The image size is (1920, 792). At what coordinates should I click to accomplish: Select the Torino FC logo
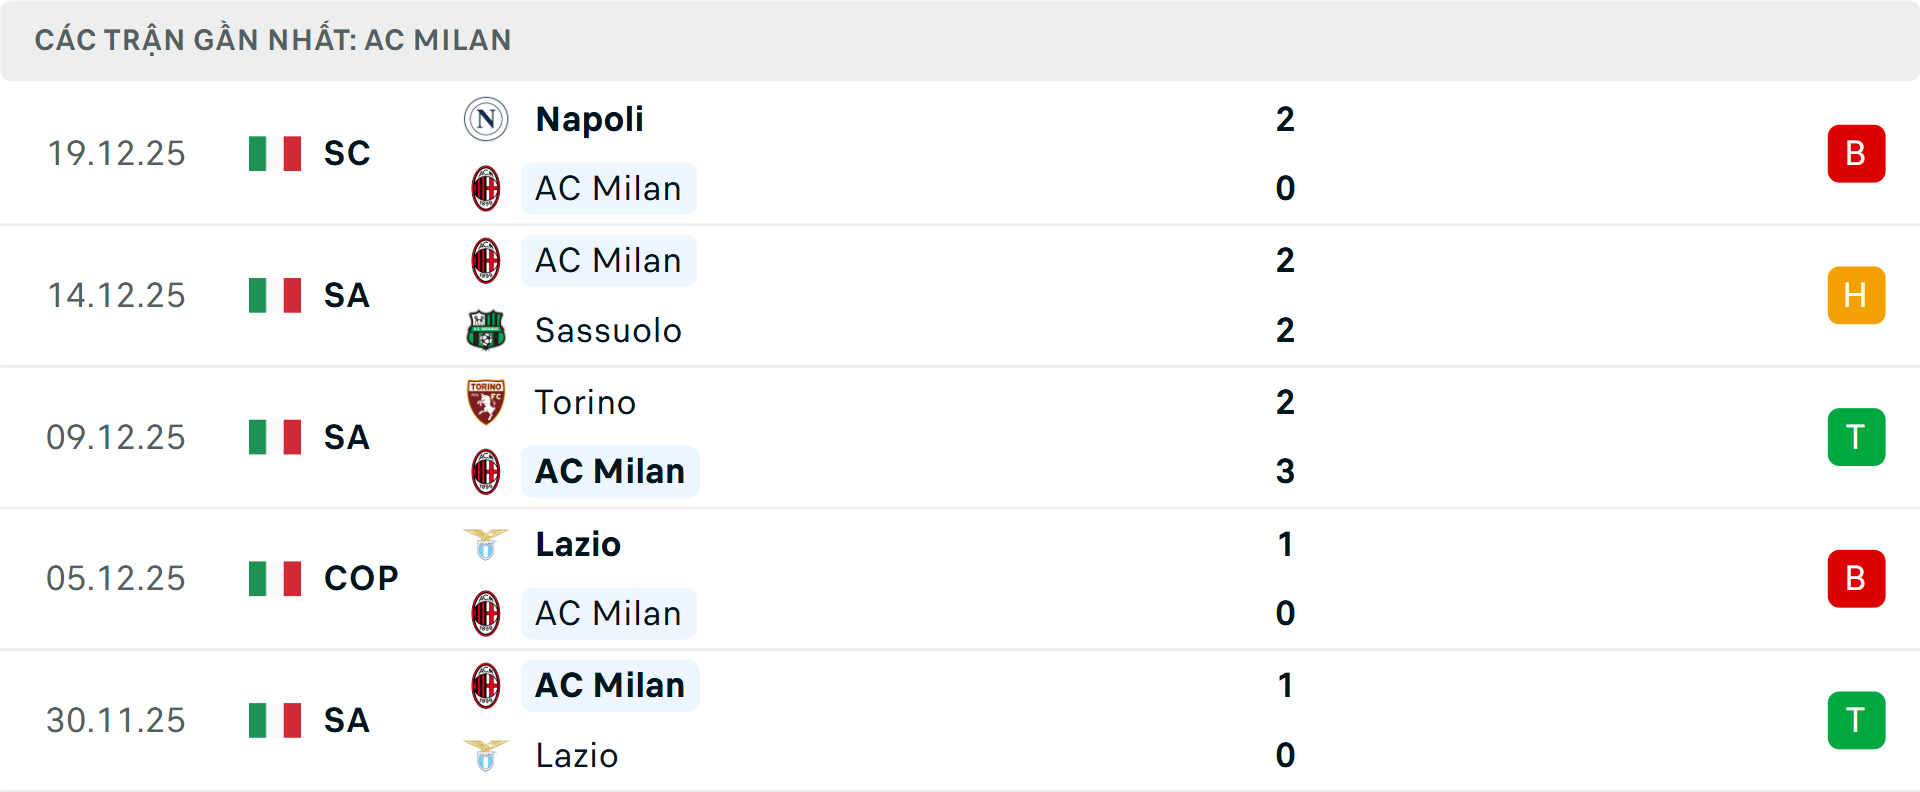click(486, 402)
